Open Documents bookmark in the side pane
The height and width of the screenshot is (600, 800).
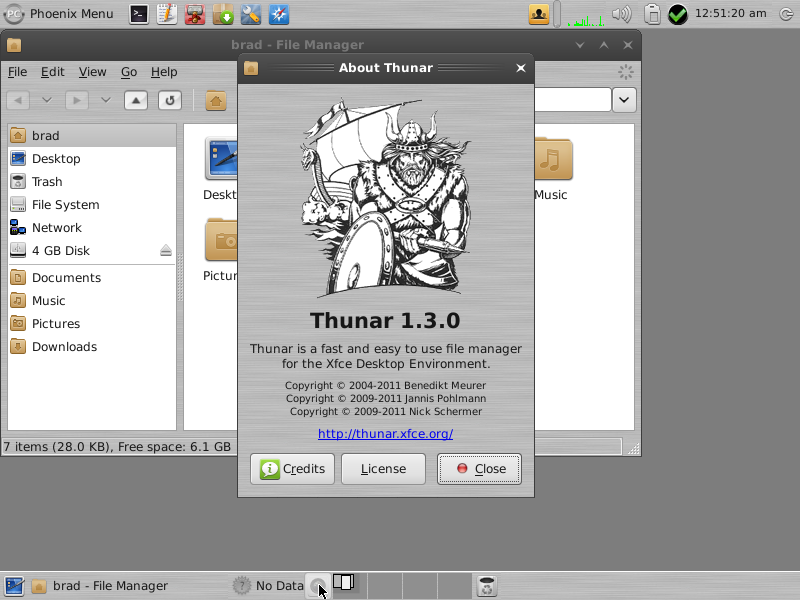click(92, 278)
